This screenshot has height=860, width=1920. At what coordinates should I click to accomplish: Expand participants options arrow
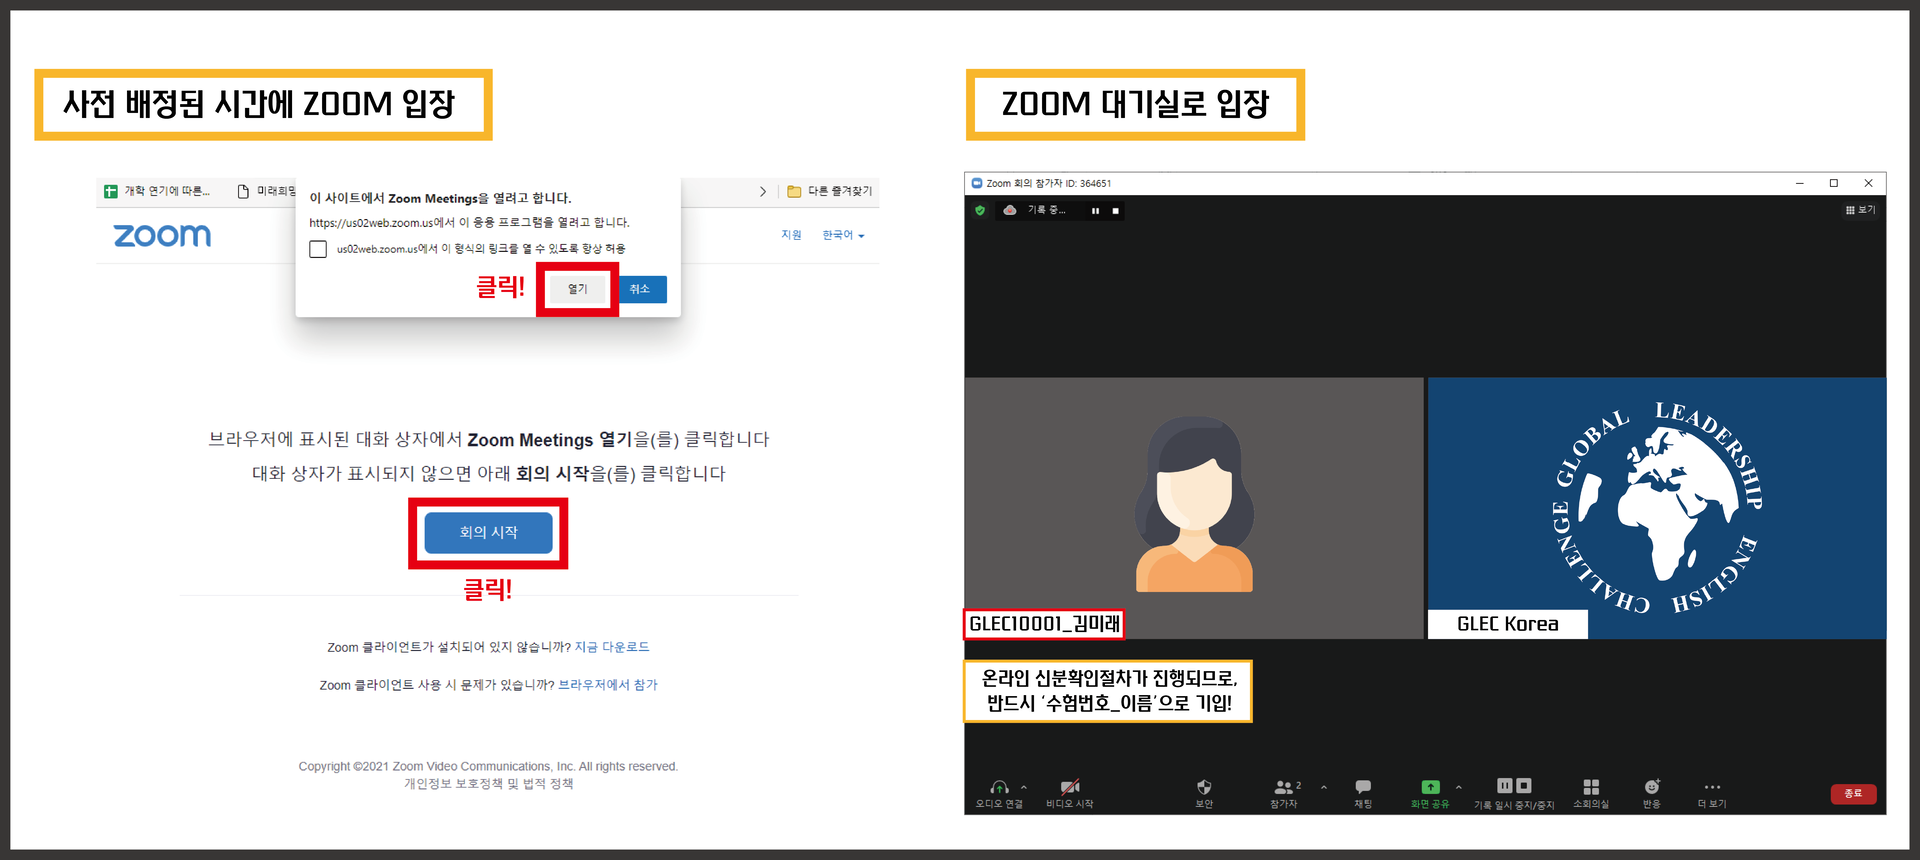coord(1324,787)
